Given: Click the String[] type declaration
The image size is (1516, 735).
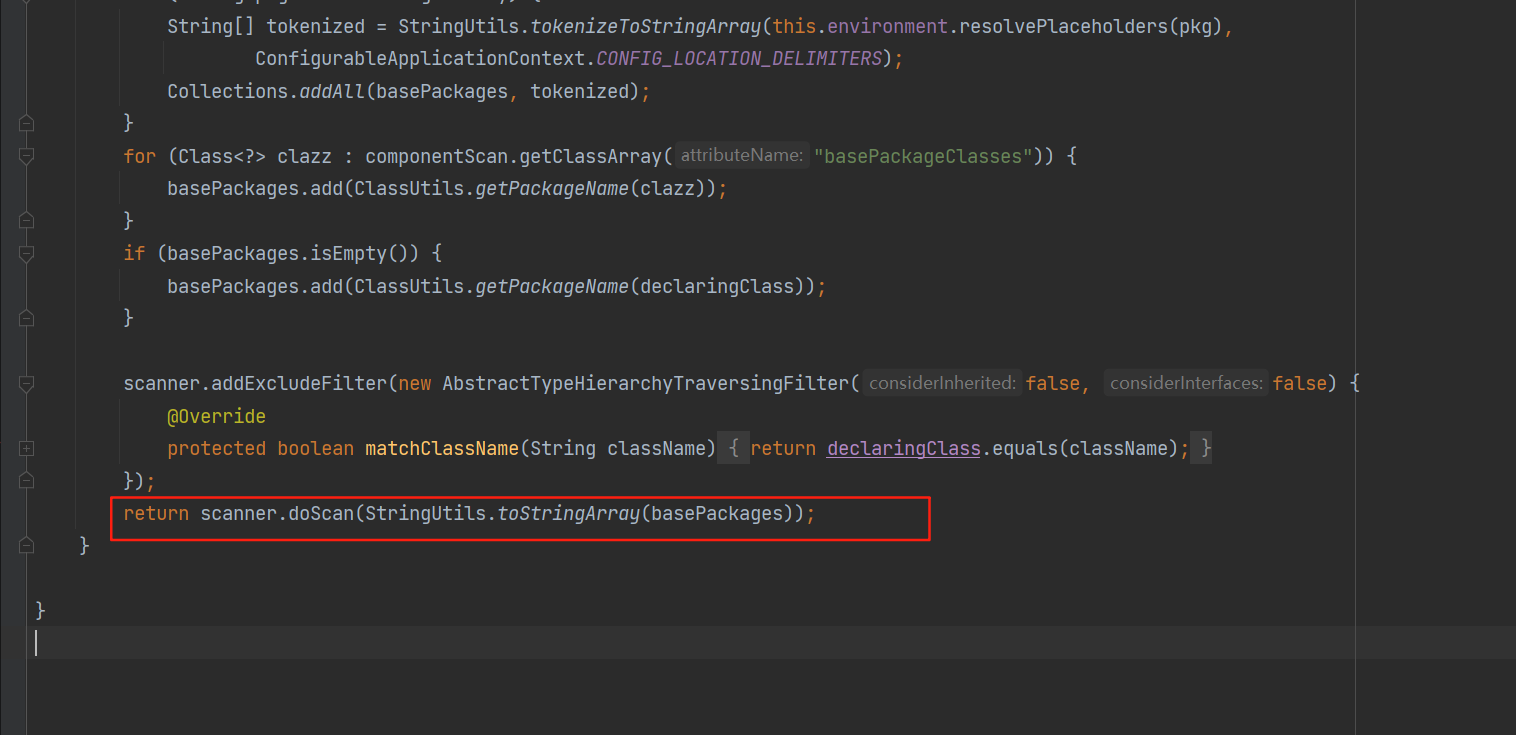Looking at the screenshot, I should click(x=211, y=26).
